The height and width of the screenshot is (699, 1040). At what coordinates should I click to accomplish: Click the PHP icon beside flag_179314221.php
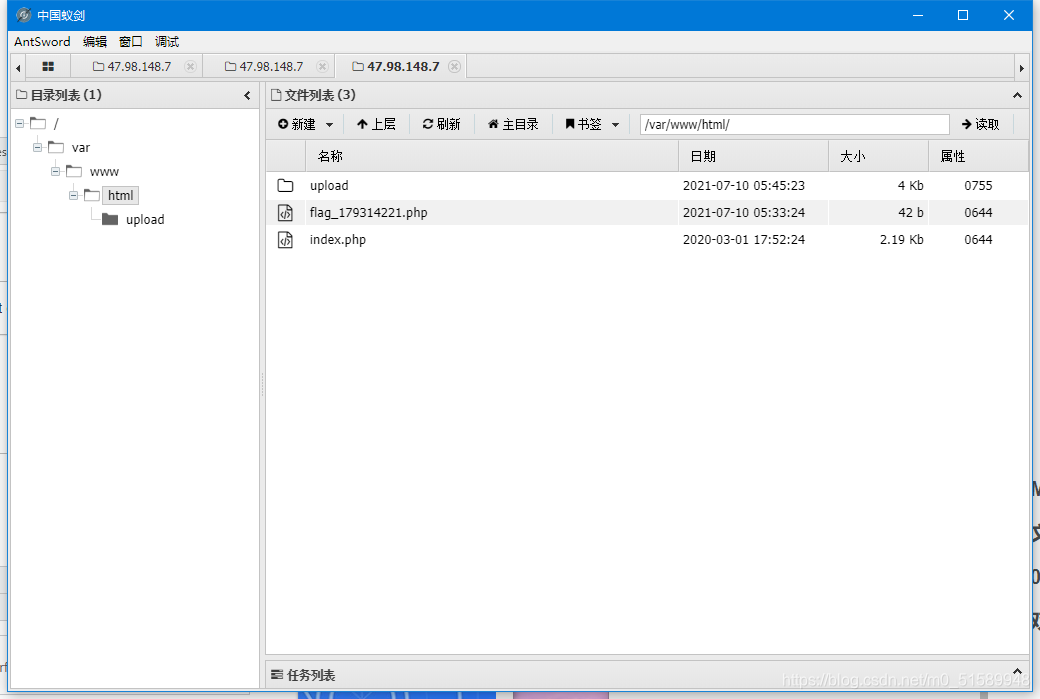coord(284,212)
